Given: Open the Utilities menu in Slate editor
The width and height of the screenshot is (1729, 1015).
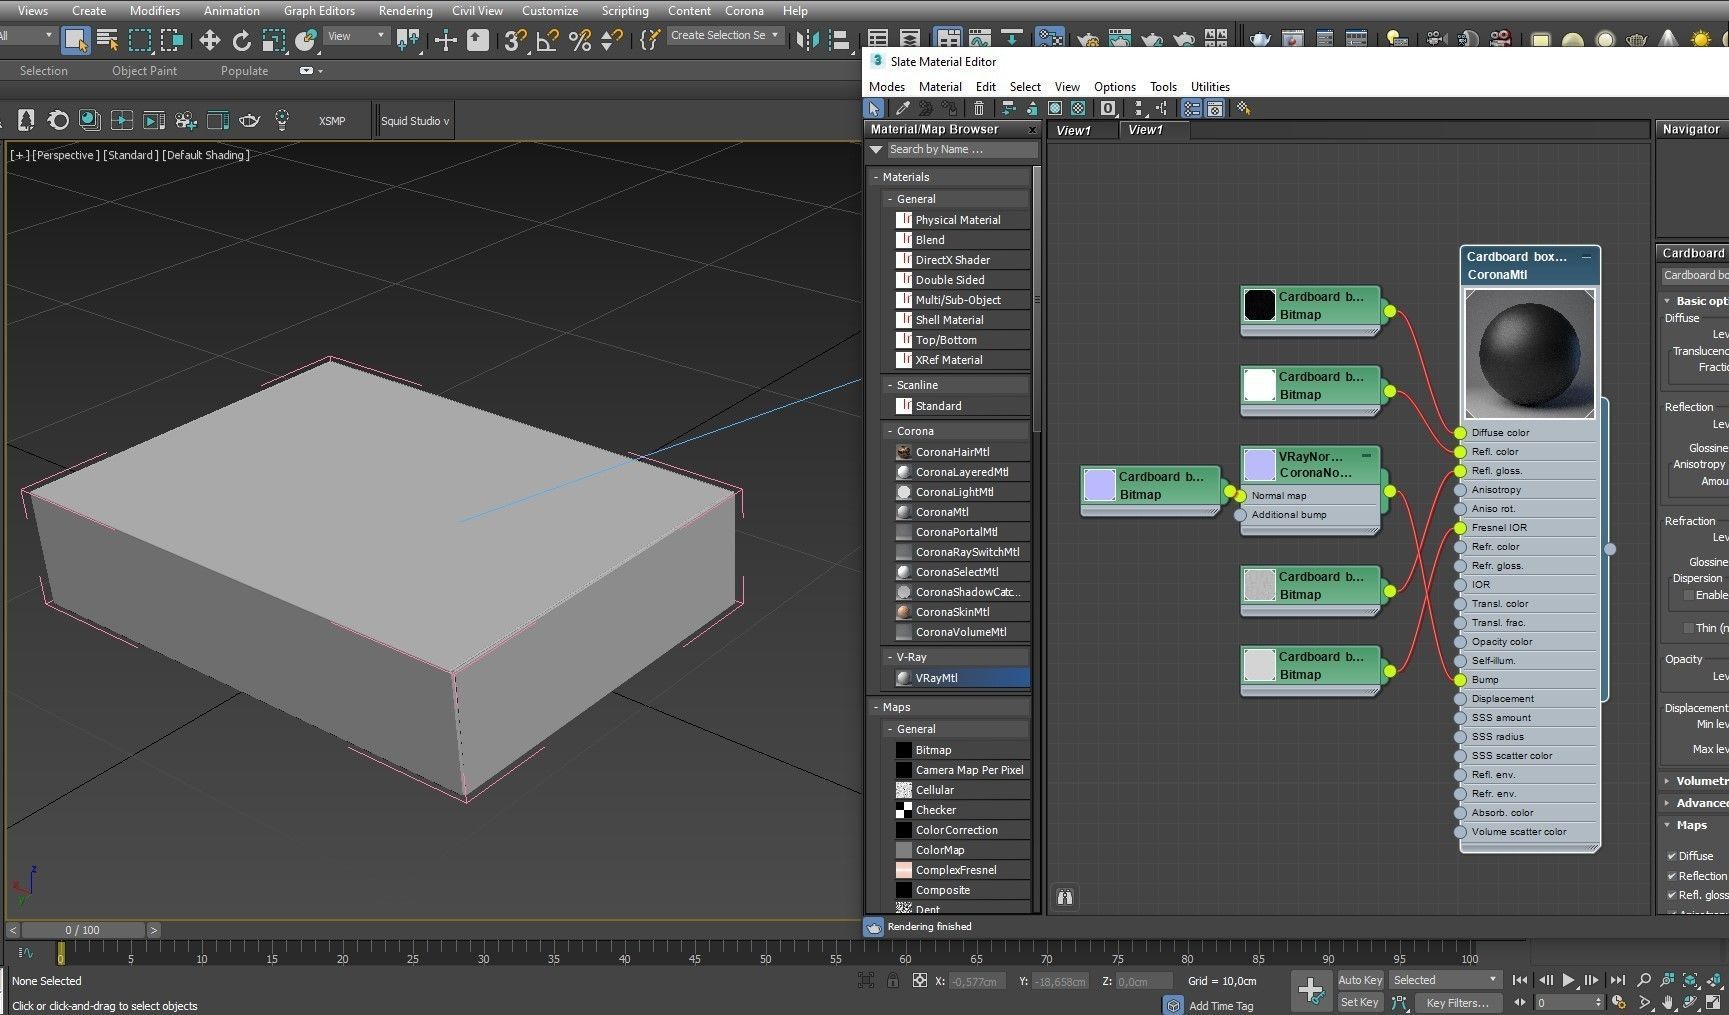Looking at the screenshot, I should pyautogui.click(x=1210, y=87).
